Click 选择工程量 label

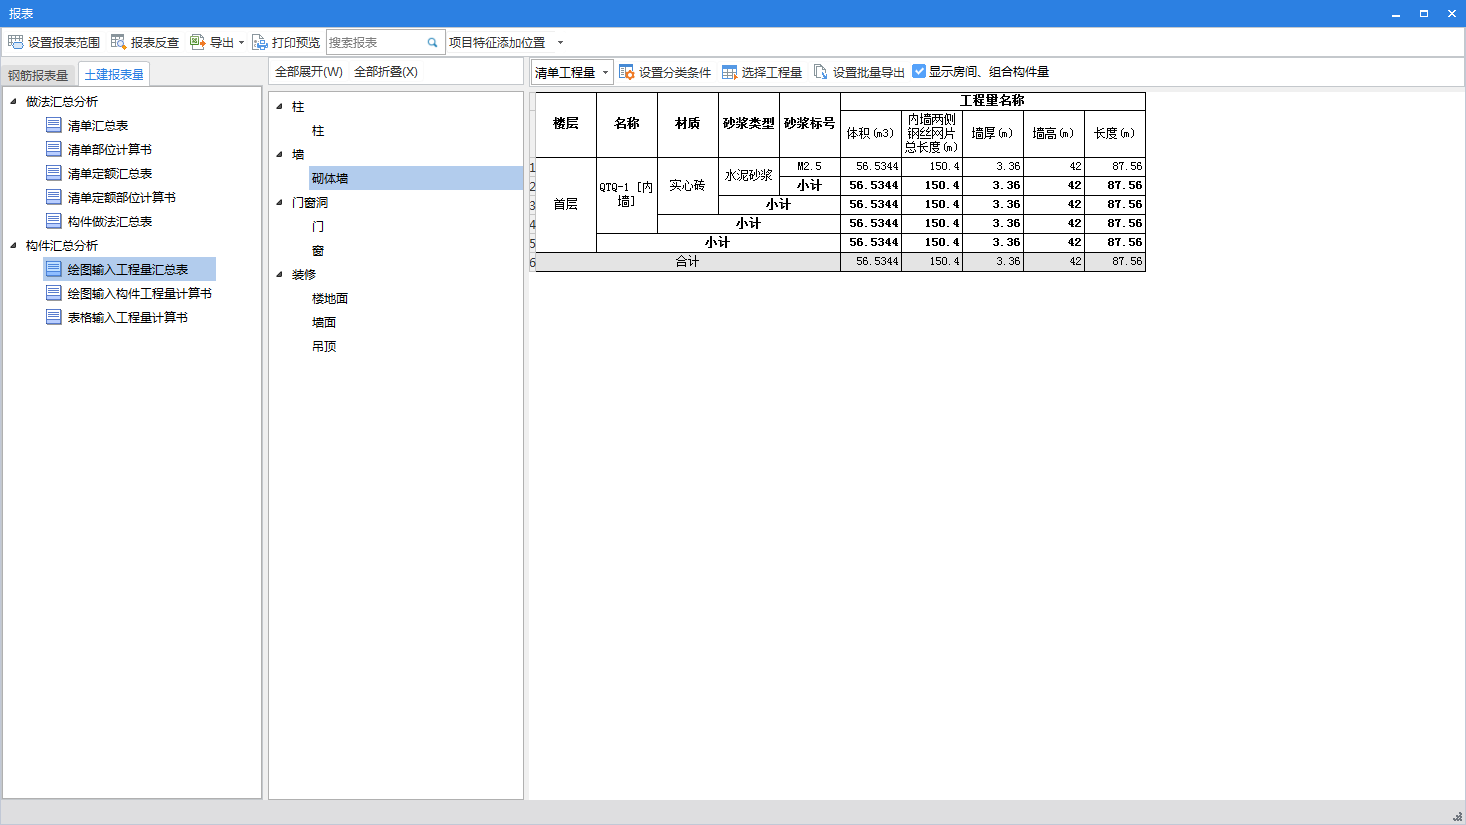[772, 73]
